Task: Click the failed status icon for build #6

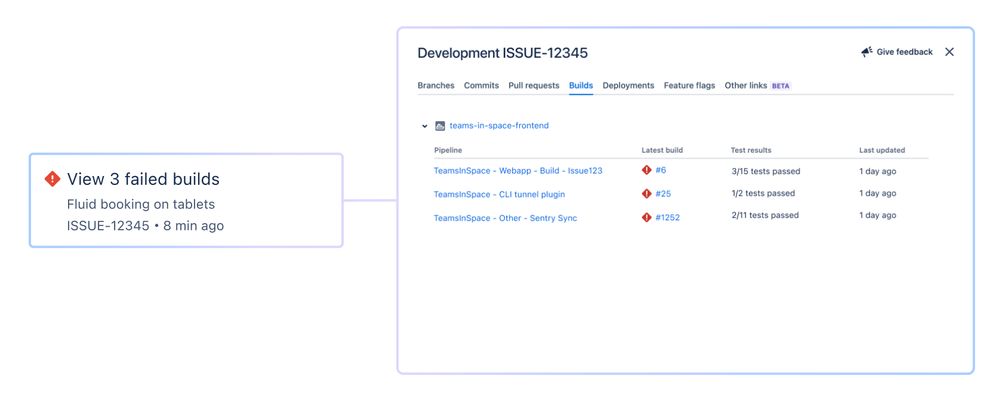Action: coord(647,170)
